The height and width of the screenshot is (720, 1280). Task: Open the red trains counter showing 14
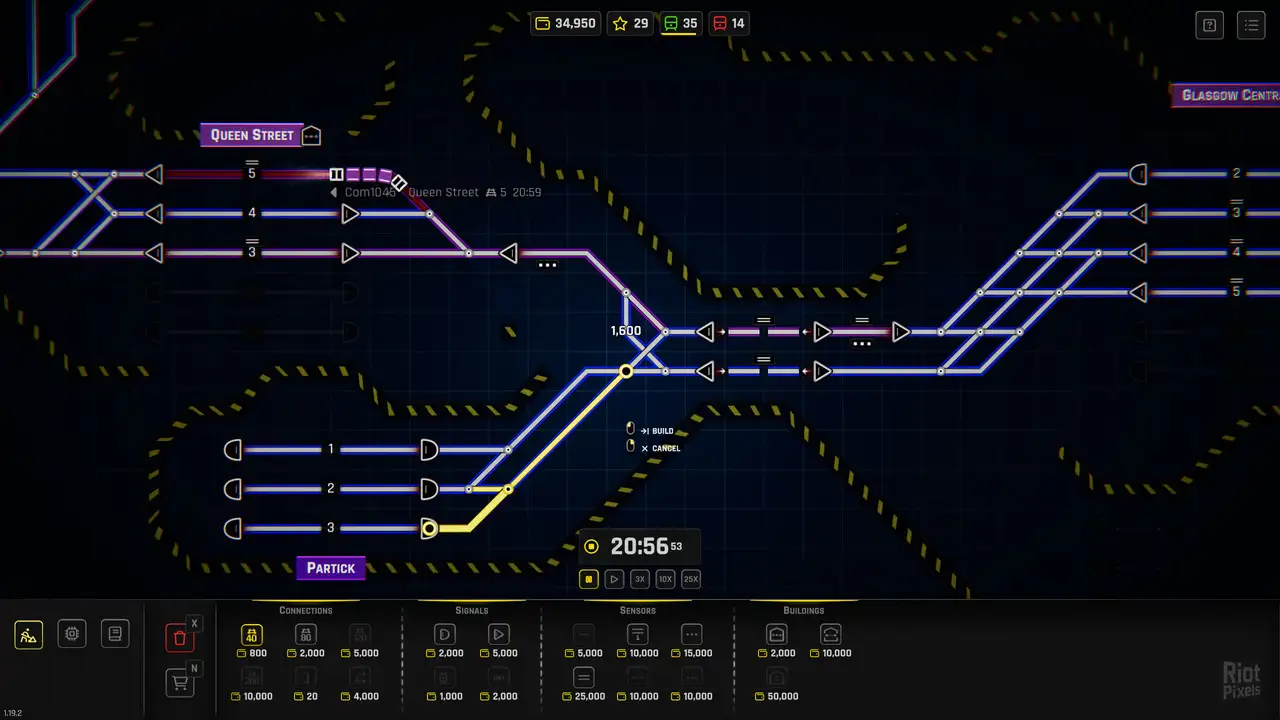729,23
